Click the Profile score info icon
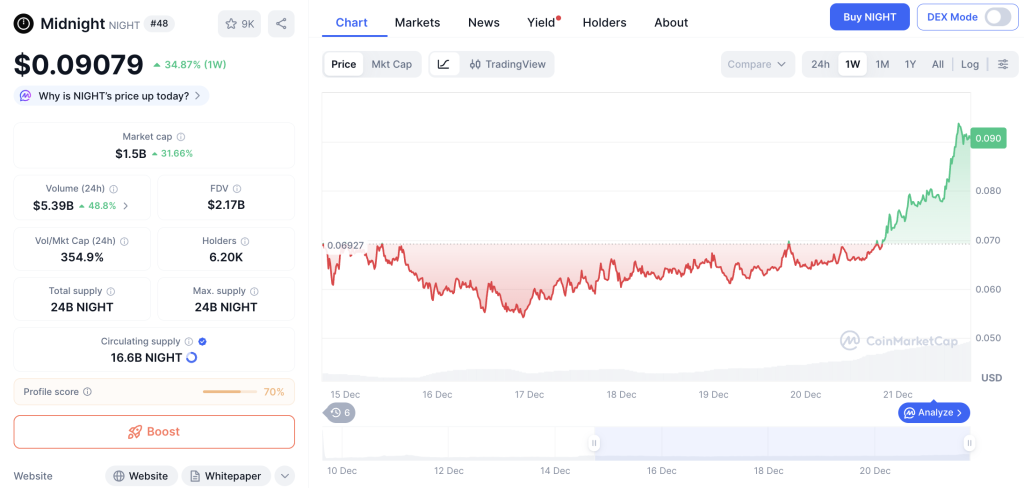The image size is (1024, 488). coord(88,392)
